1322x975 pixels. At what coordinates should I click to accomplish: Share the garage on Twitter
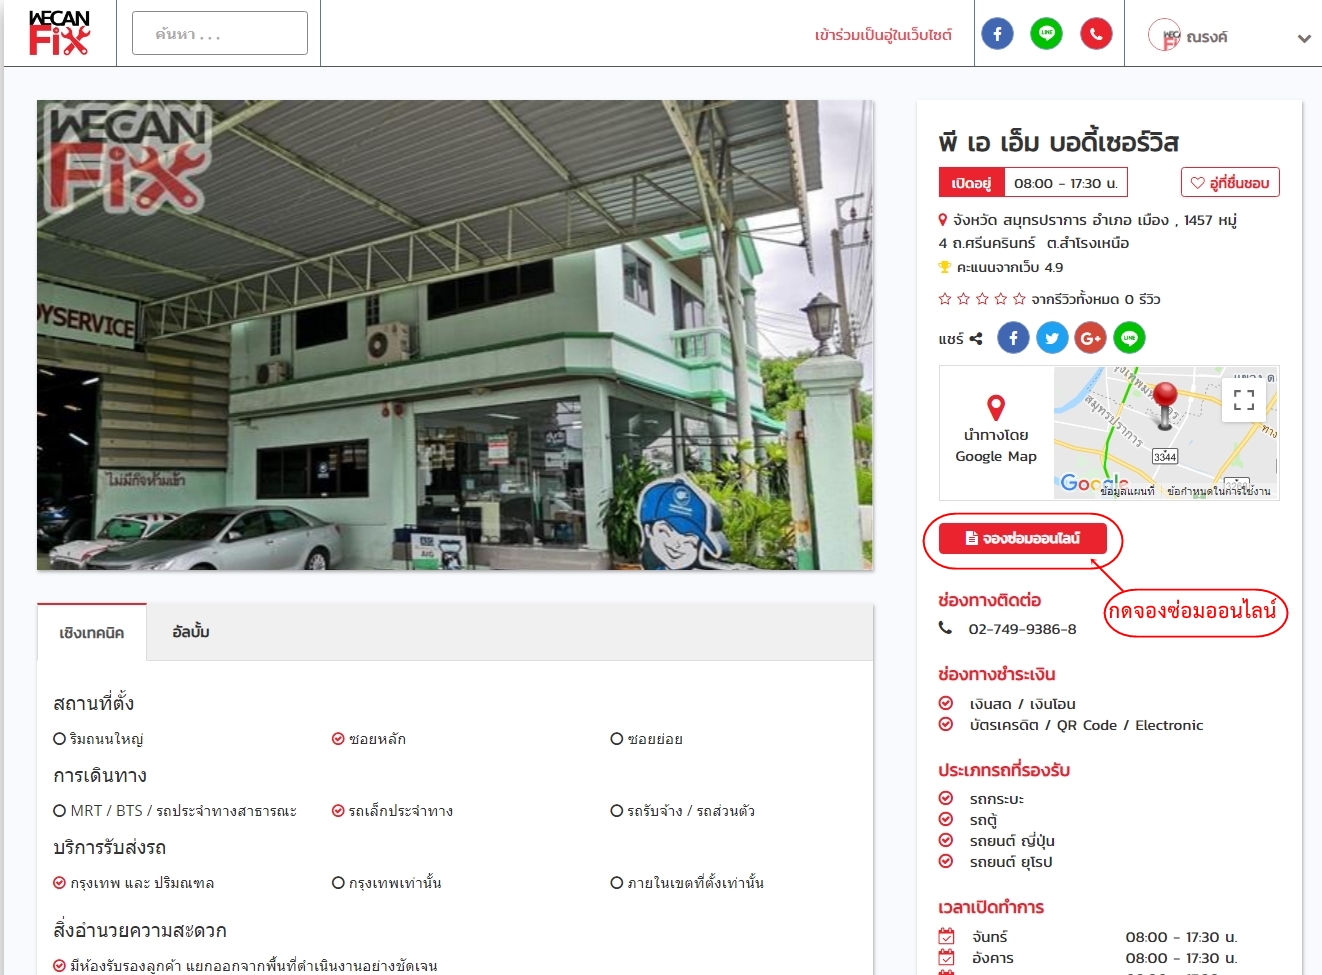click(x=1052, y=338)
